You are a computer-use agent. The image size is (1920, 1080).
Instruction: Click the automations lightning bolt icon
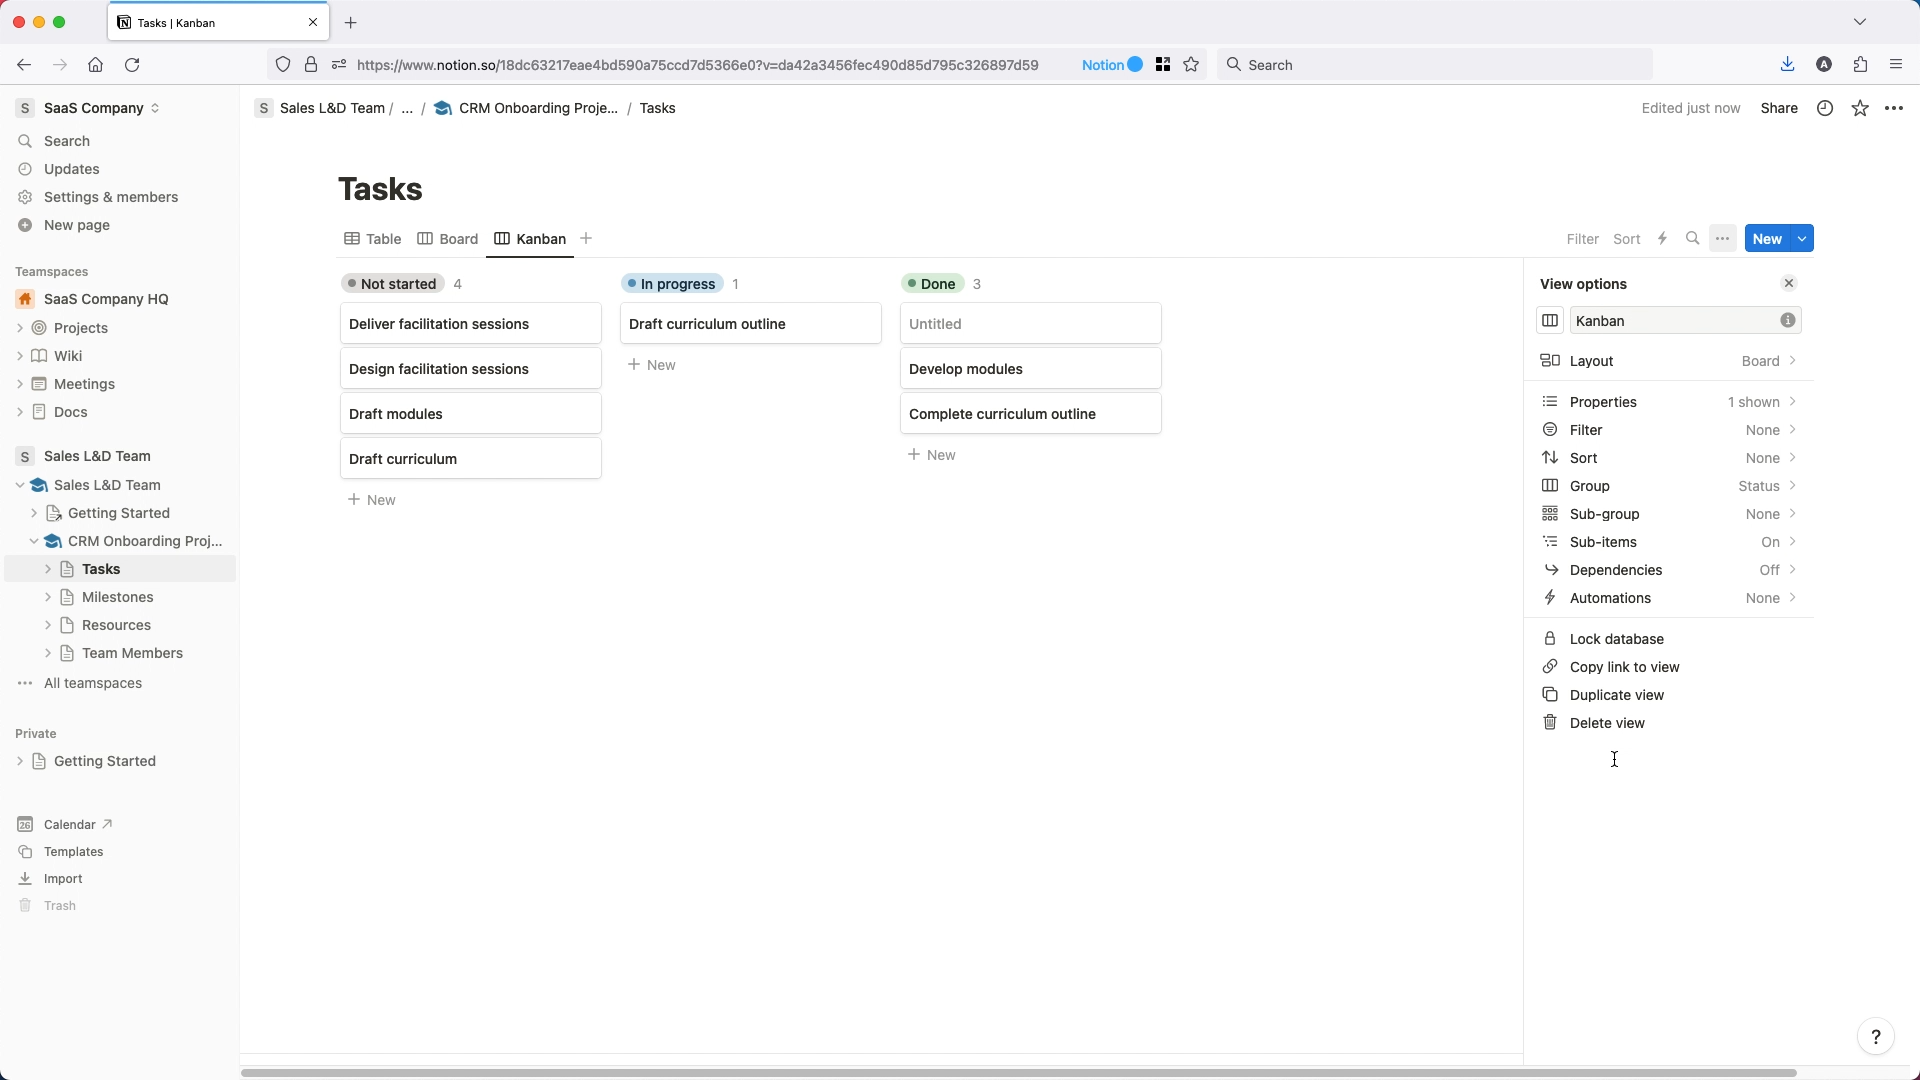pyautogui.click(x=1662, y=239)
